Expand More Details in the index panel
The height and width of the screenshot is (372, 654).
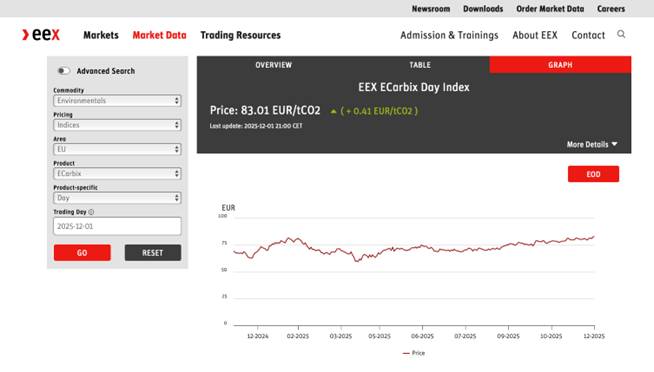[x=591, y=144]
